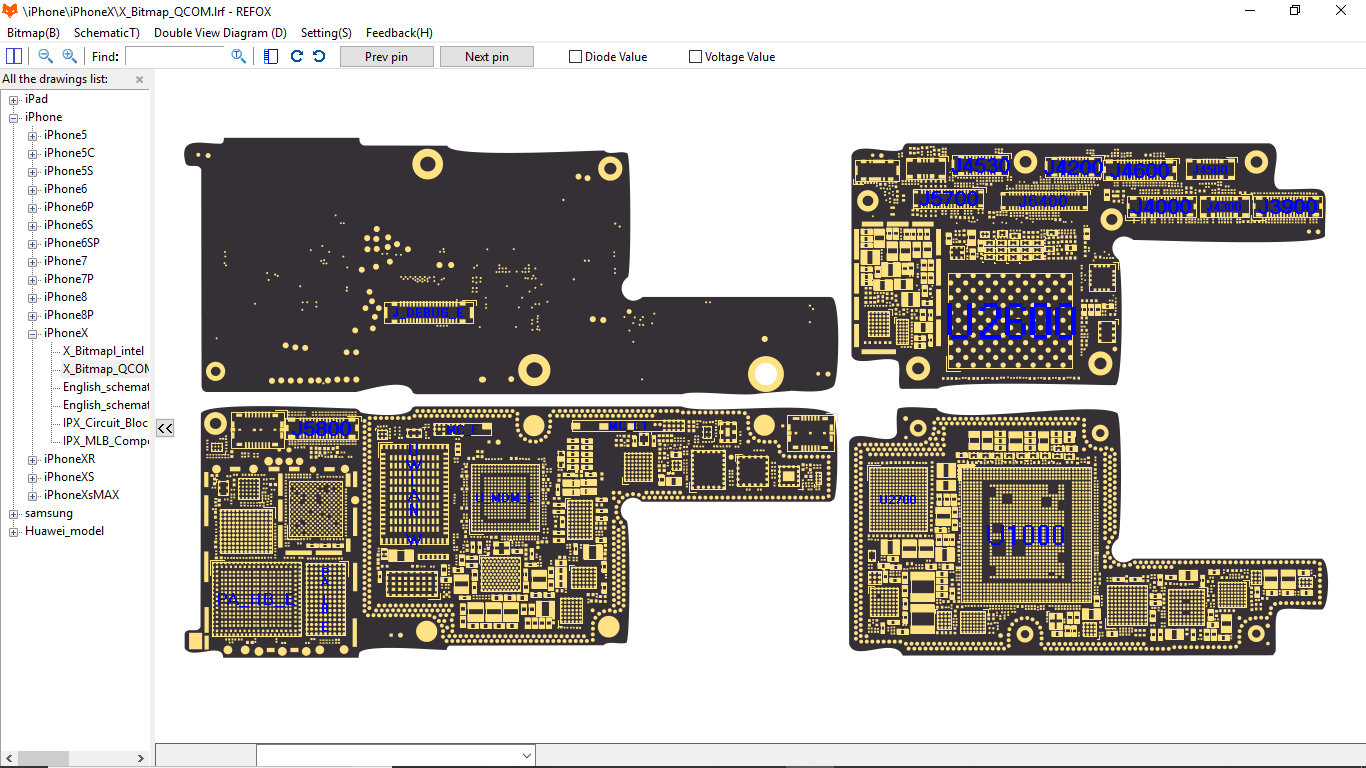Expand the Huawei_model tree node

(x=14, y=531)
